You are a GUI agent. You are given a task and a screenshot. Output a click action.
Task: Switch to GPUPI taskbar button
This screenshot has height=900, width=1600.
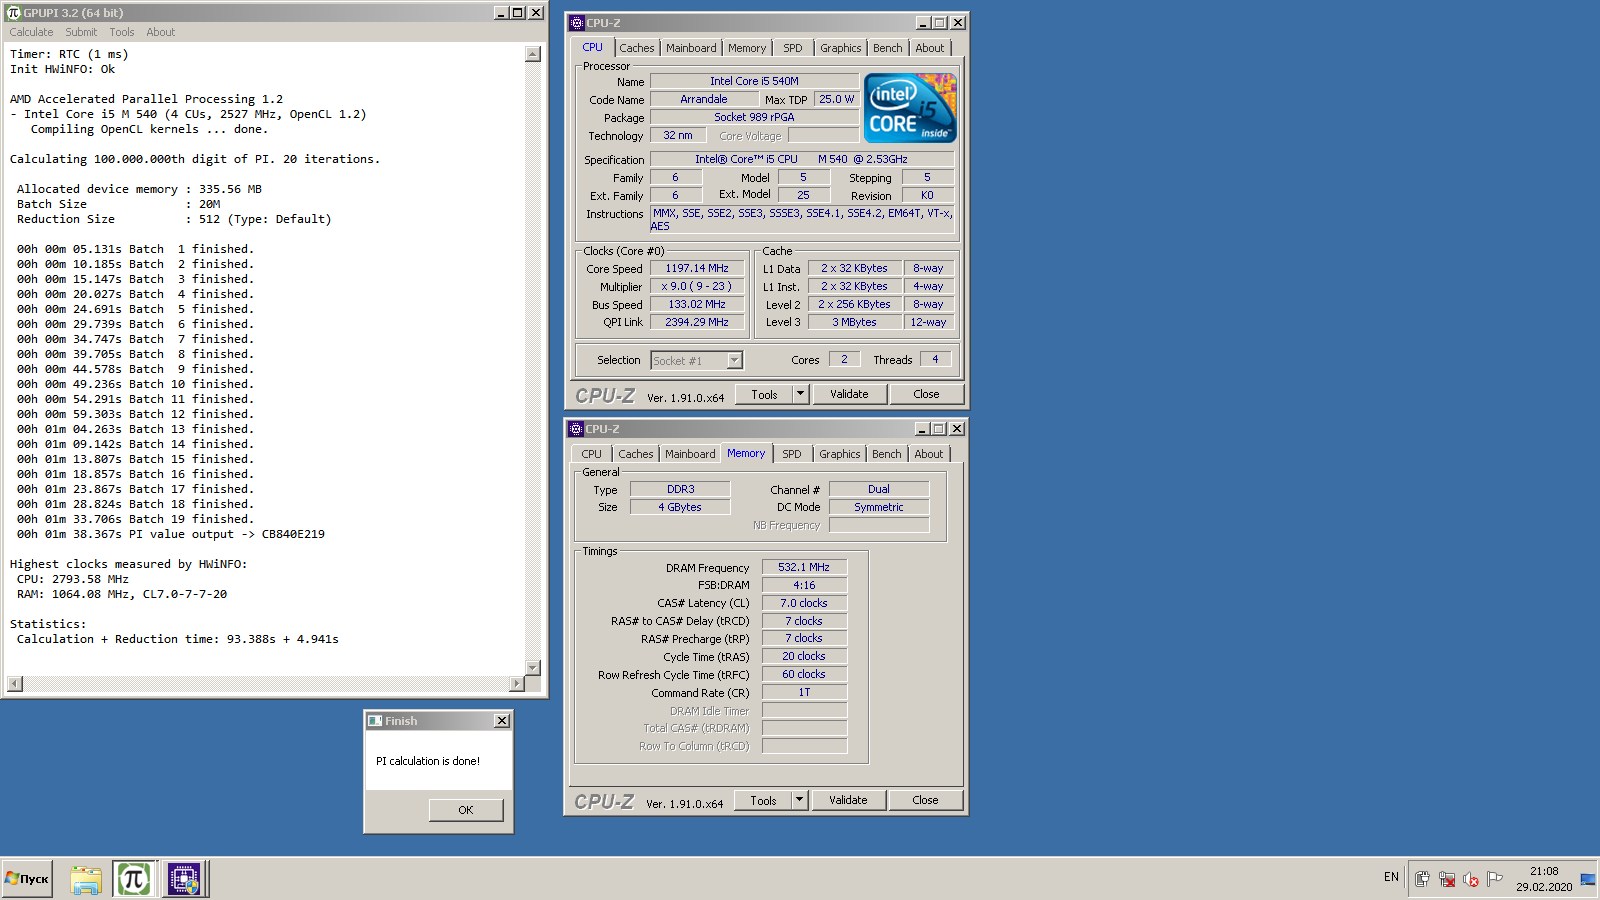(x=134, y=879)
